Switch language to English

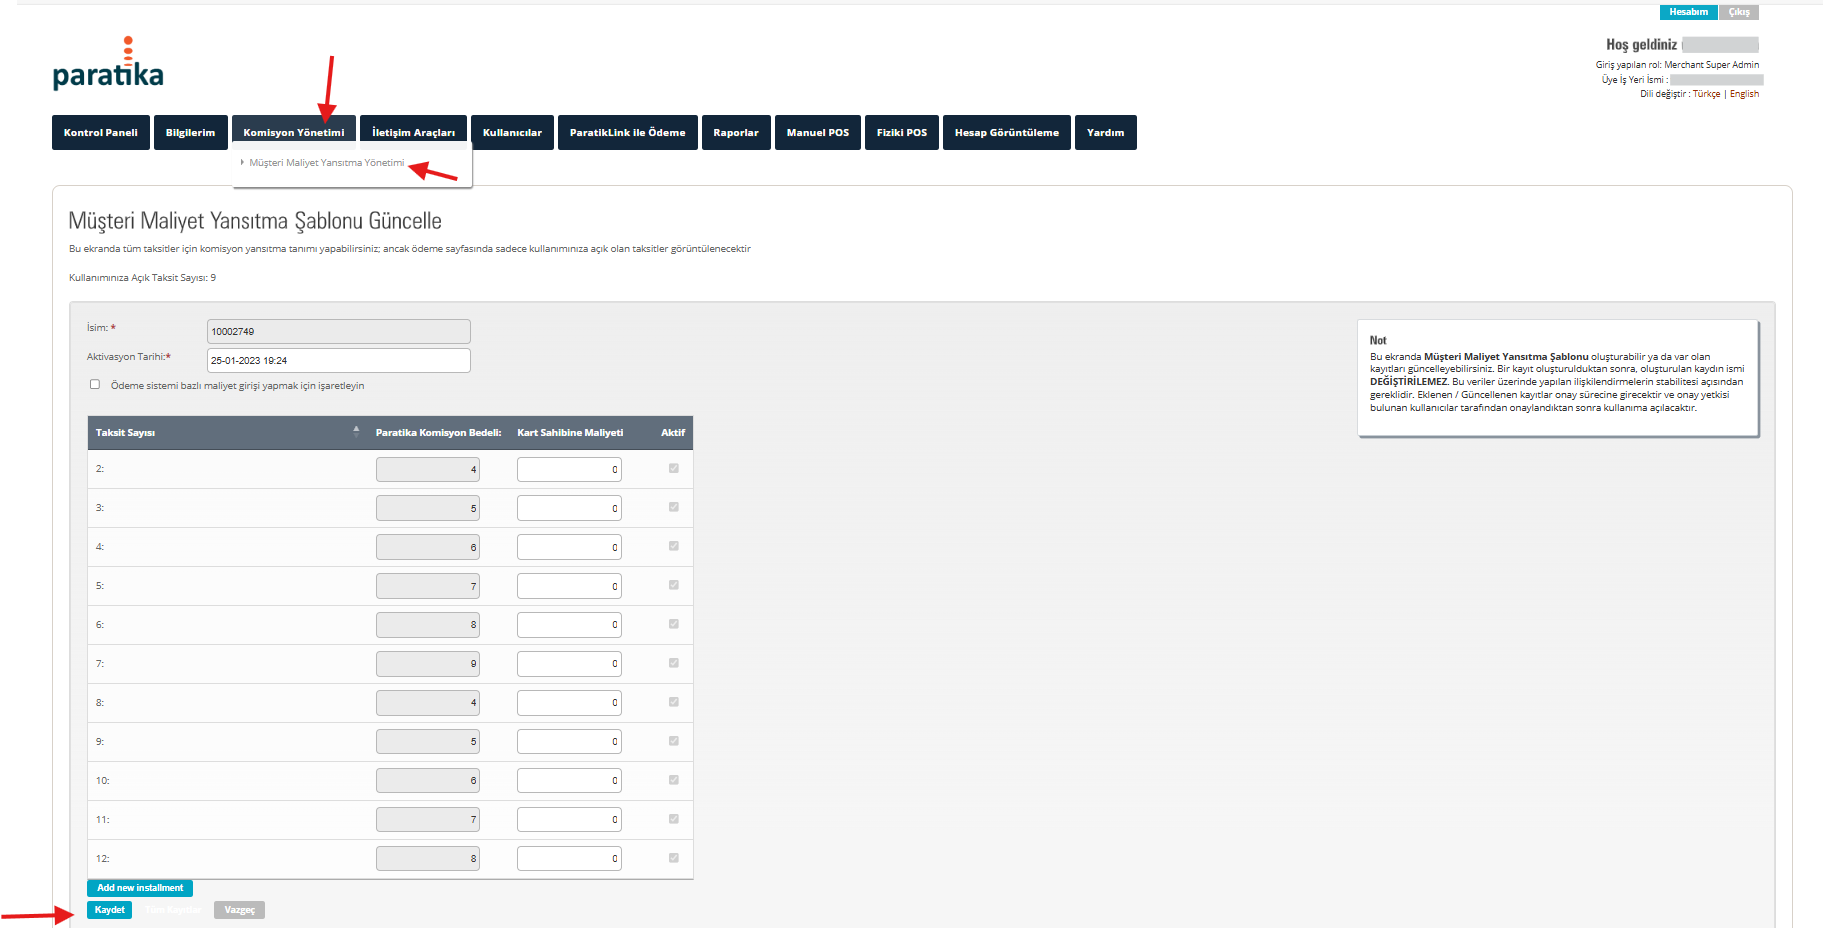(x=1744, y=94)
